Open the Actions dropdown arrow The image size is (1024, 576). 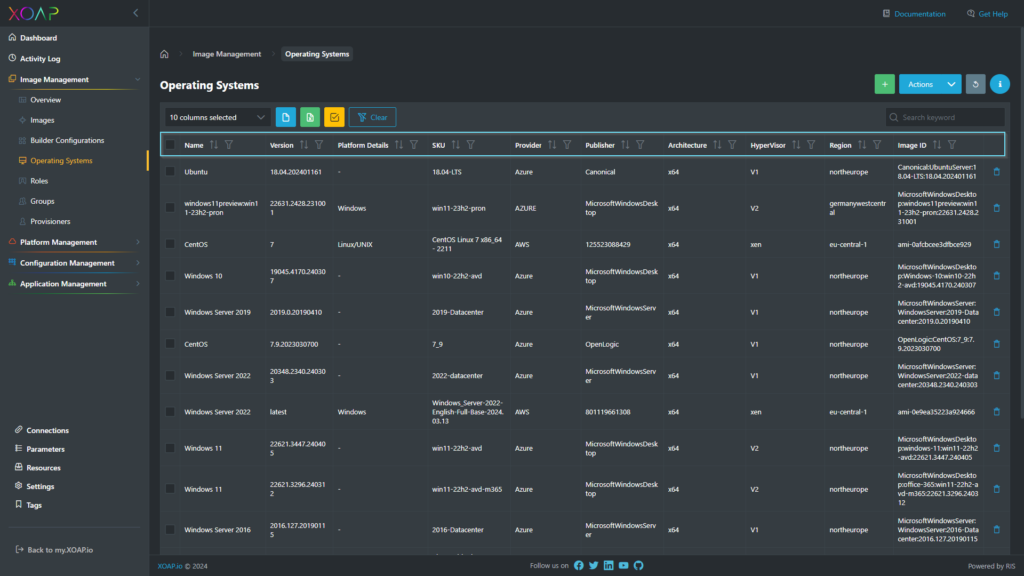click(x=952, y=84)
